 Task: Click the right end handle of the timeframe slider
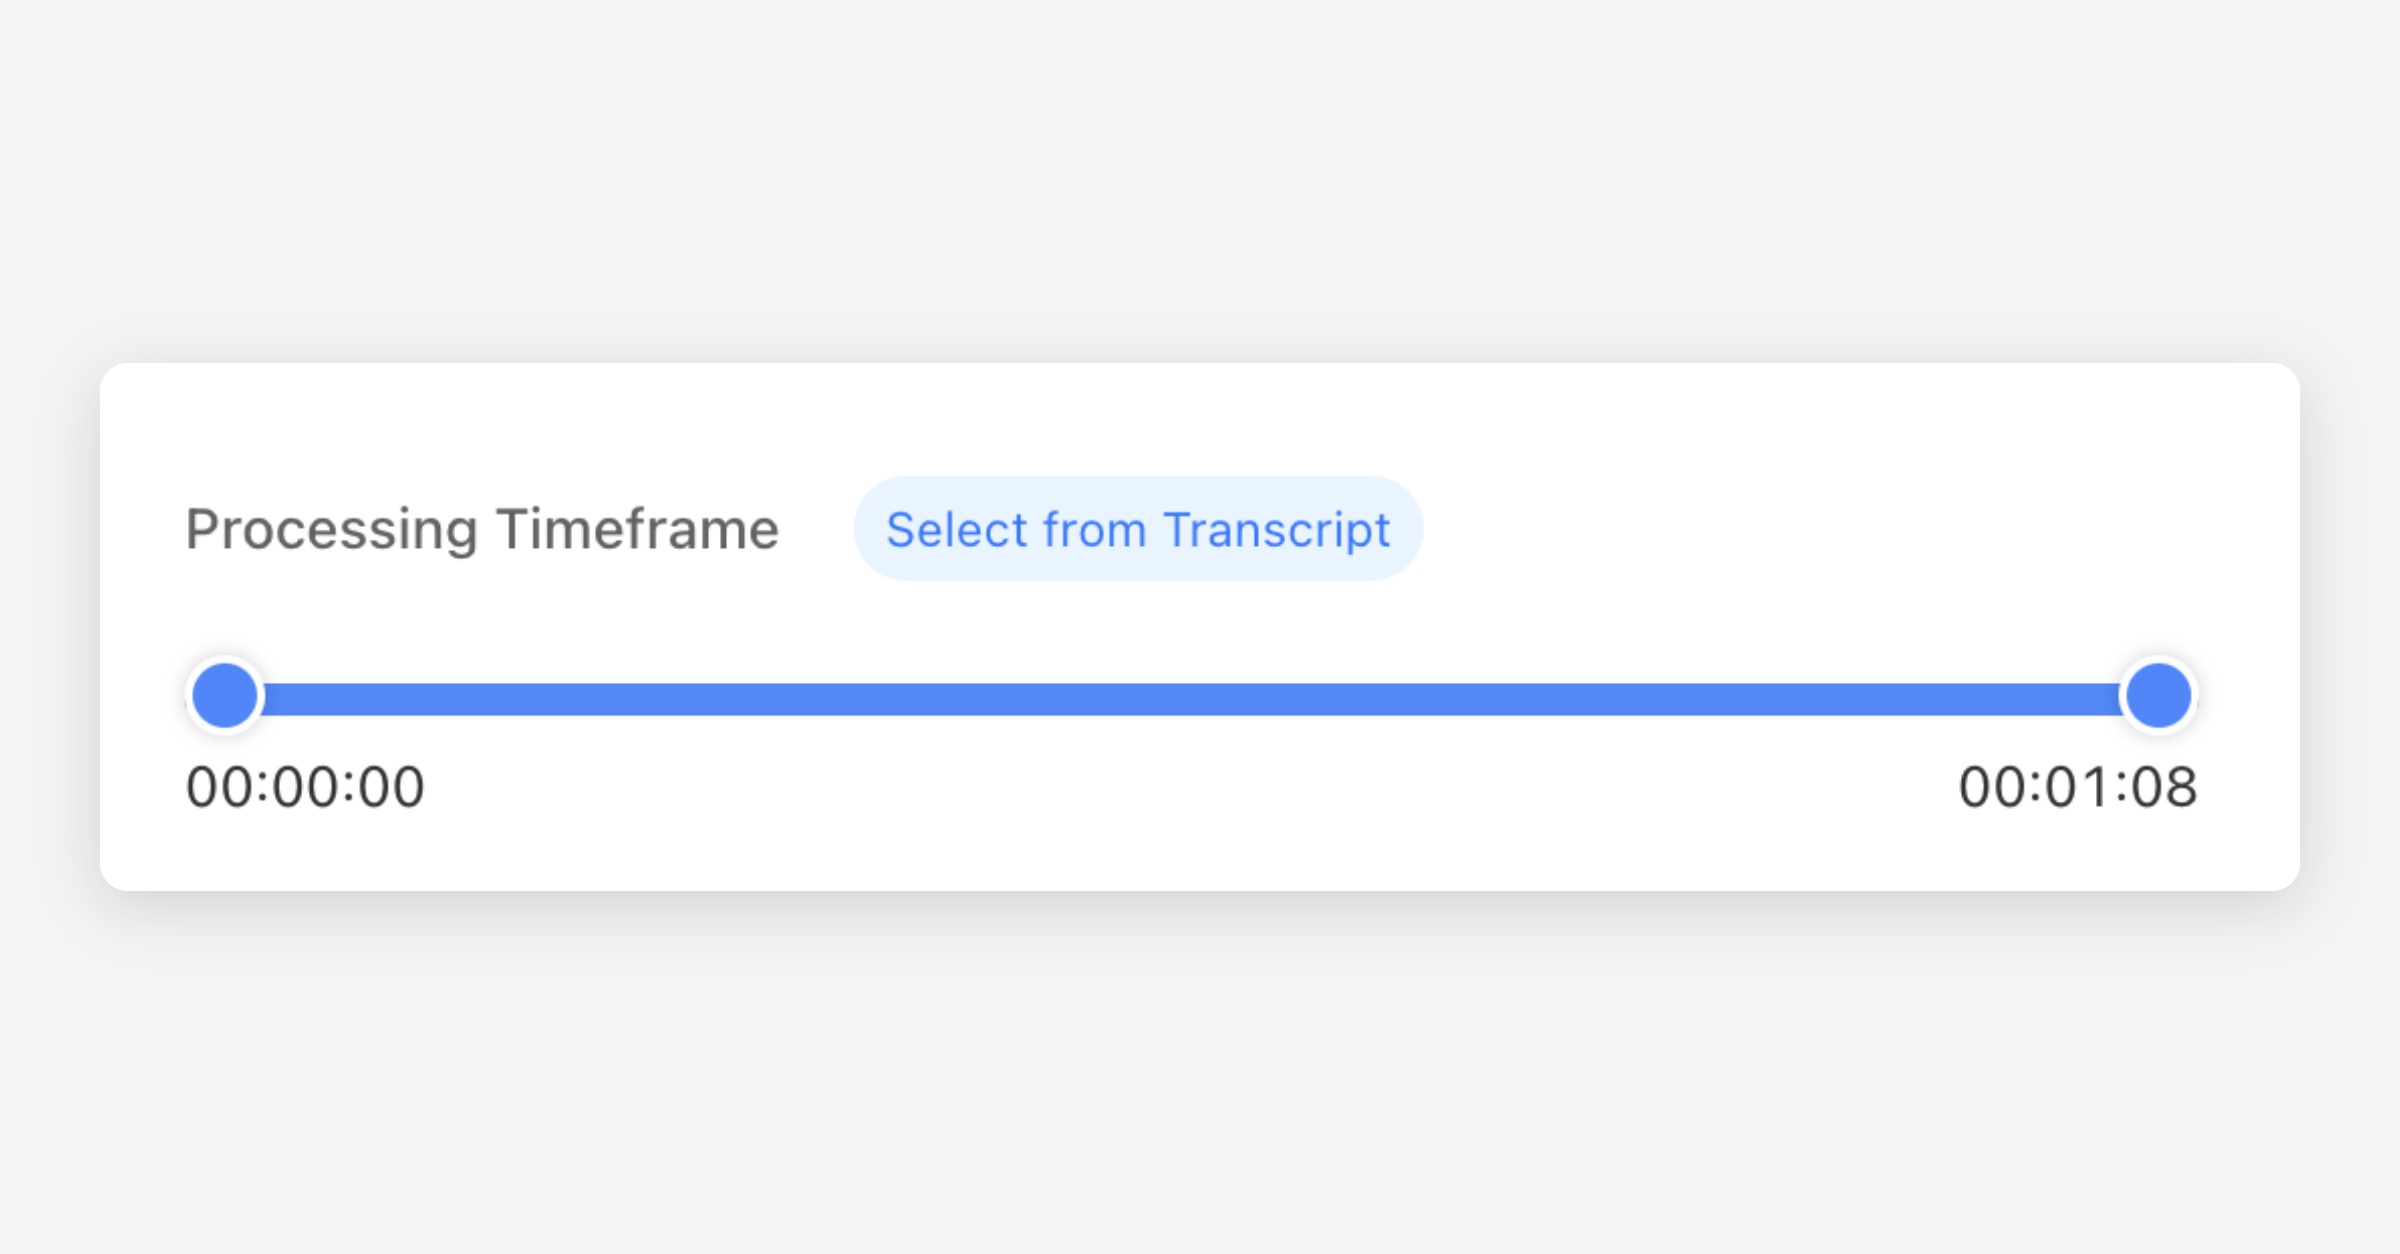point(2159,696)
